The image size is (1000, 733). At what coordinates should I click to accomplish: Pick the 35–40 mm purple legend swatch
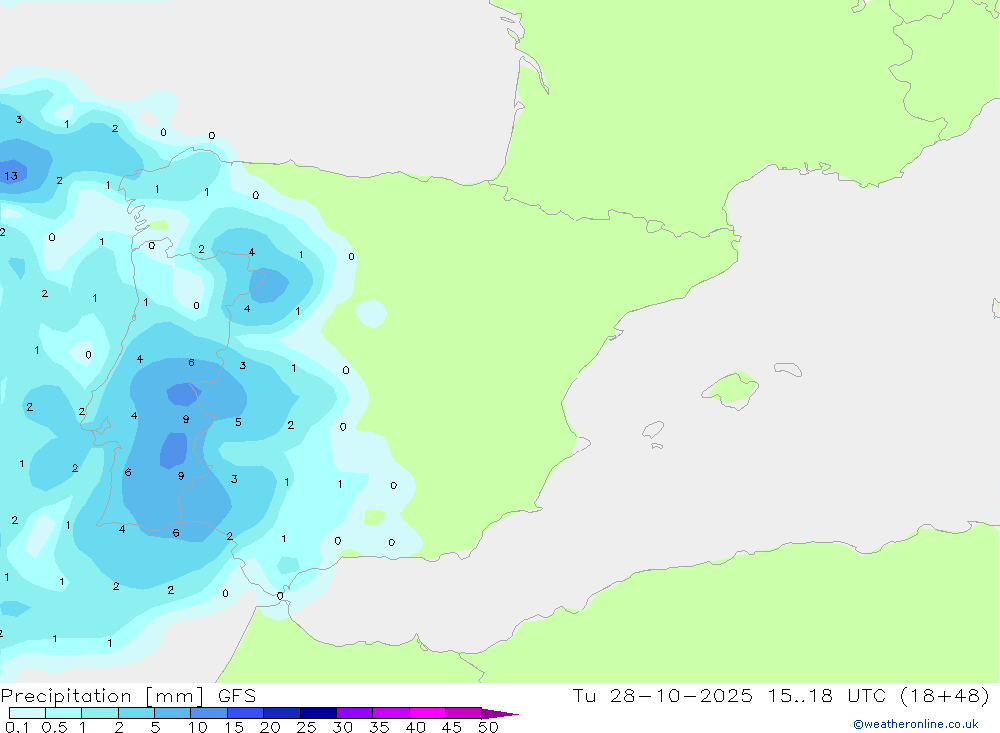coord(391,713)
